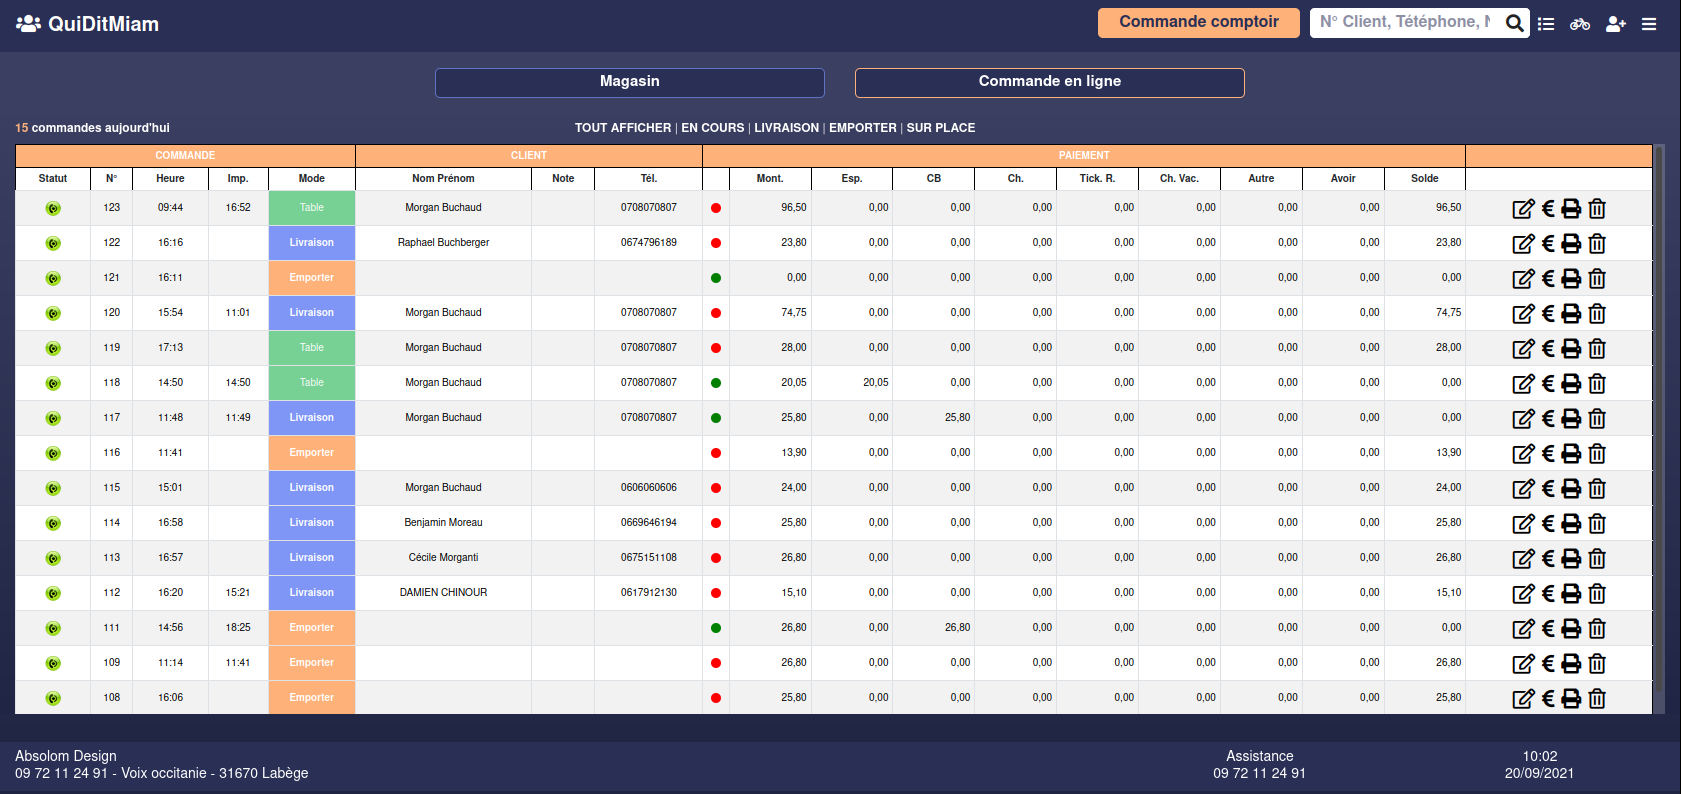Screen dimensions: 1681x794
Task: Edit order 115 with the pencil icon
Action: pos(1523,488)
